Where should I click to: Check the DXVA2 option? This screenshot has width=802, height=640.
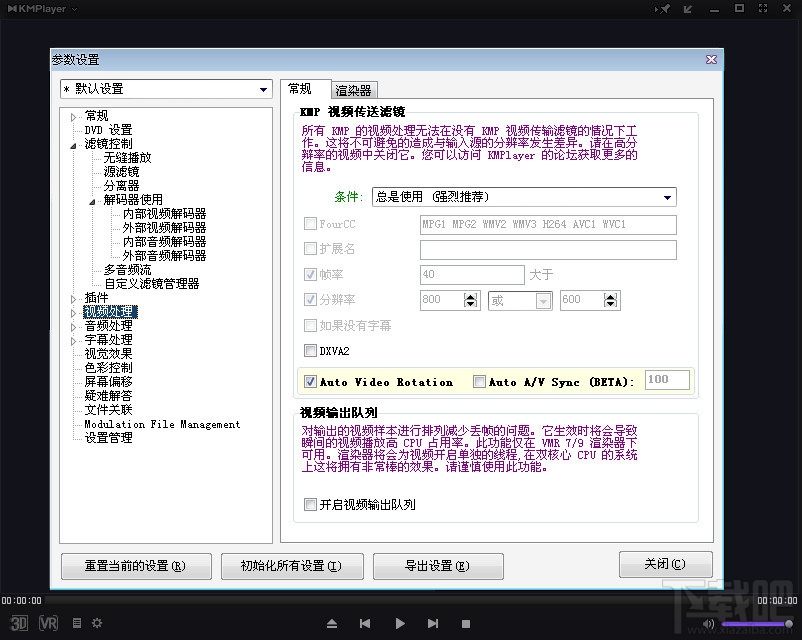click(309, 351)
